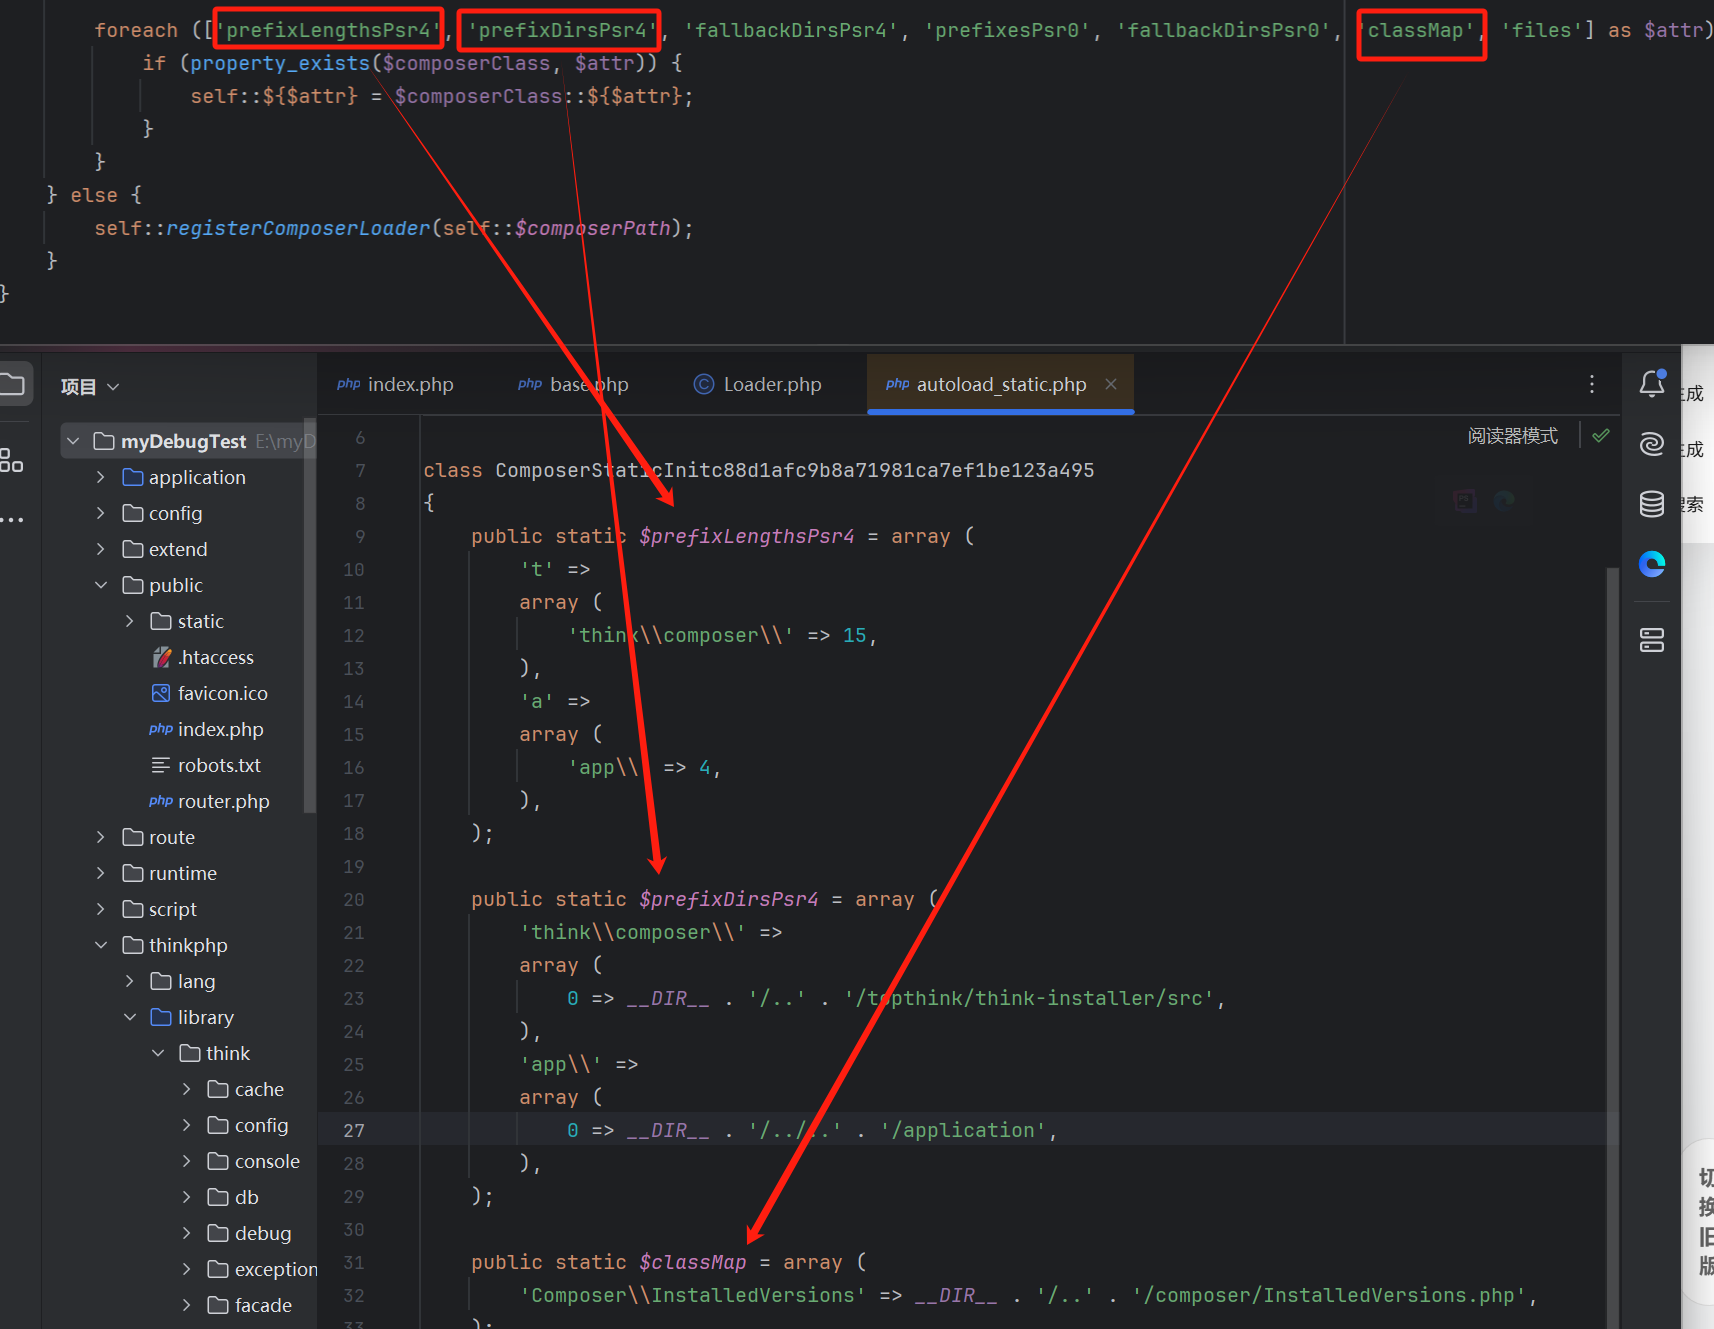Expand the static folder
This screenshot has height=1329, width=1714.
point(129,621)
